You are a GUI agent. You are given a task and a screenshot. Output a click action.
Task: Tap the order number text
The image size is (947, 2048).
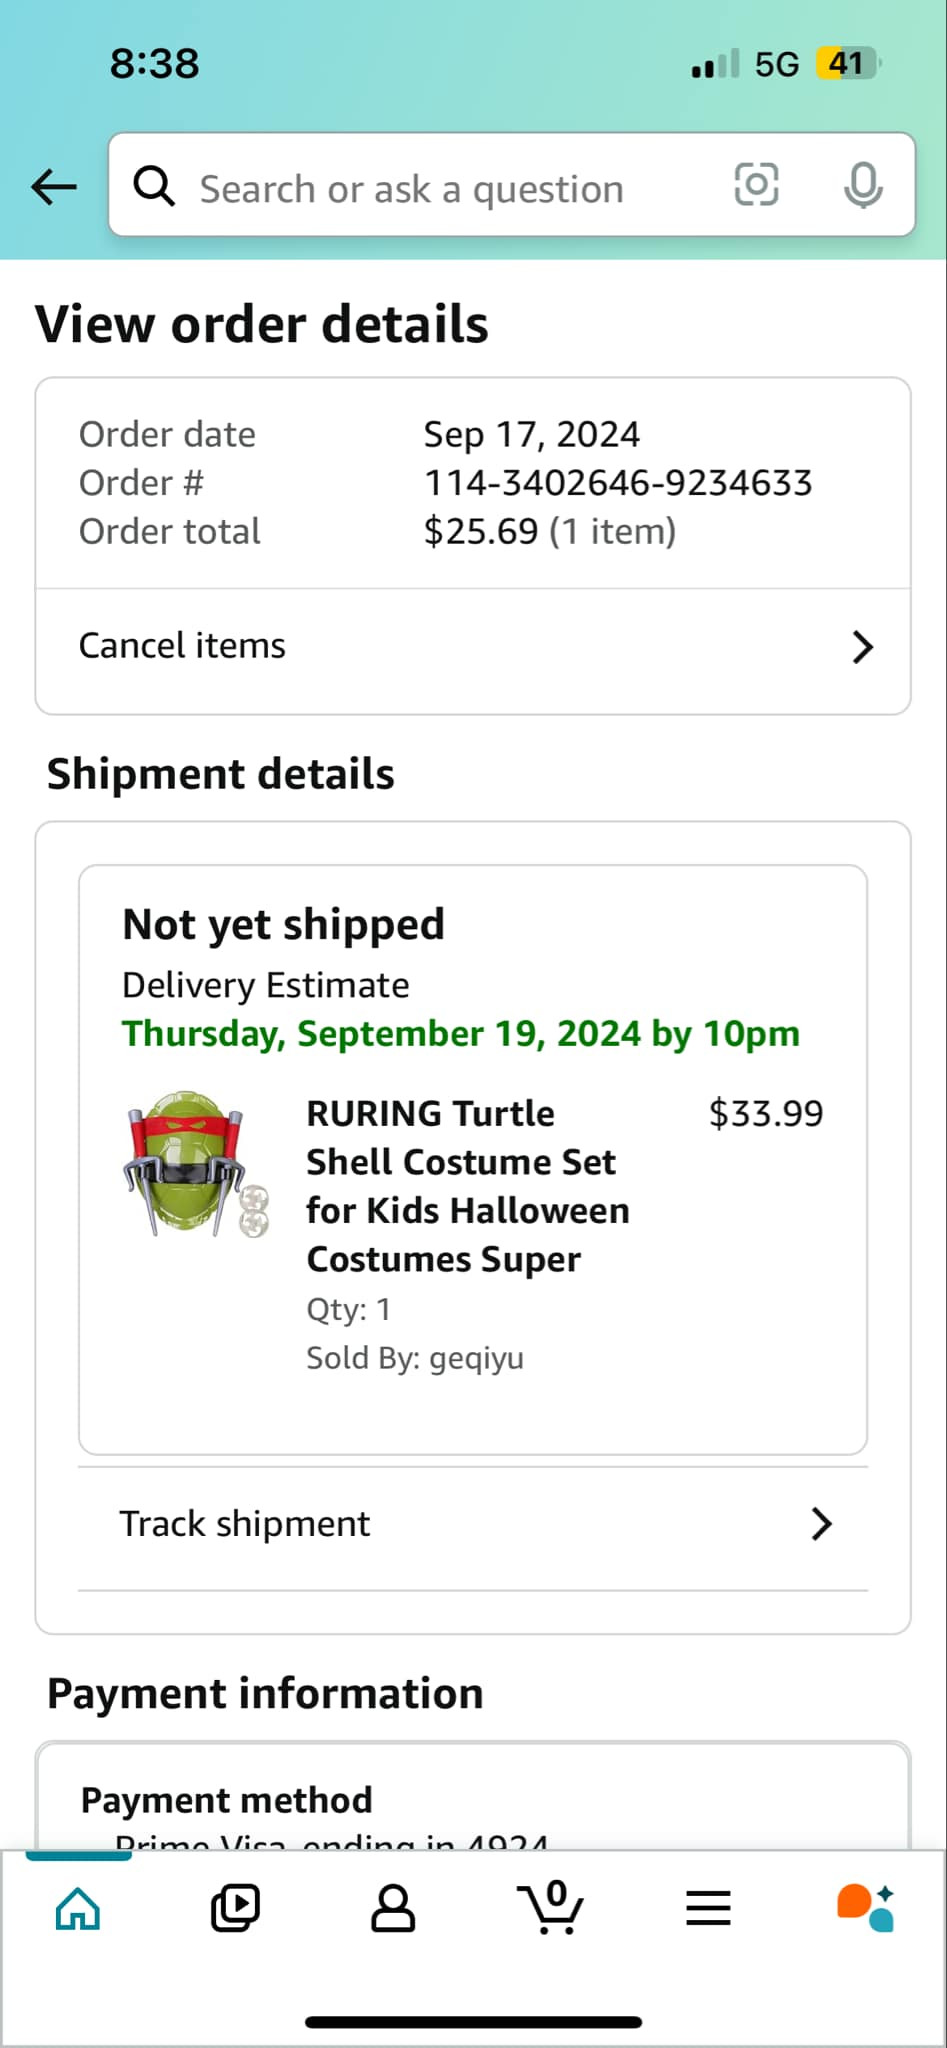617,483
